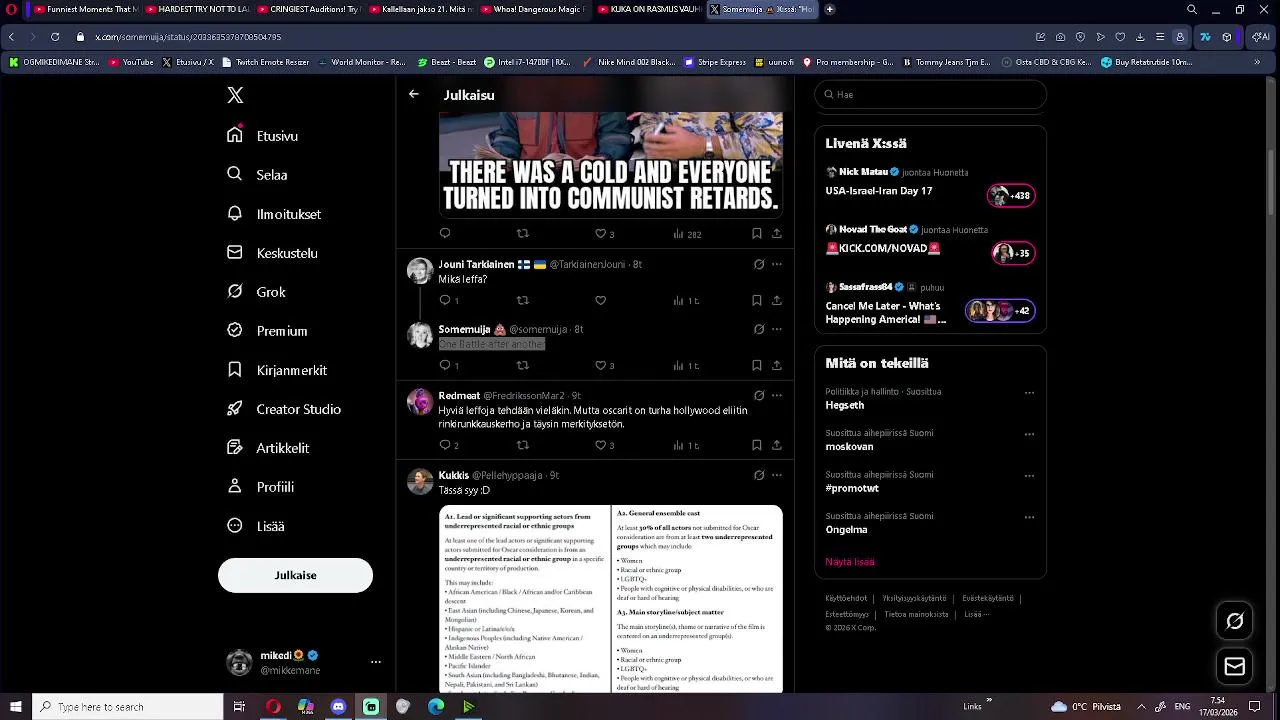Click the Julkaise post button
This screenshot has height=720, width=1280.
(x=295, y=575)
